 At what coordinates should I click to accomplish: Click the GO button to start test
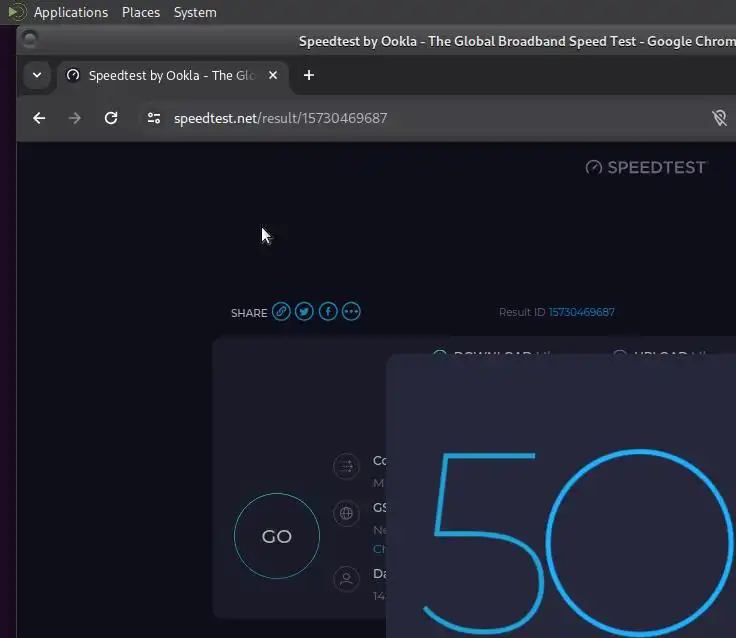tap(277, 536)
